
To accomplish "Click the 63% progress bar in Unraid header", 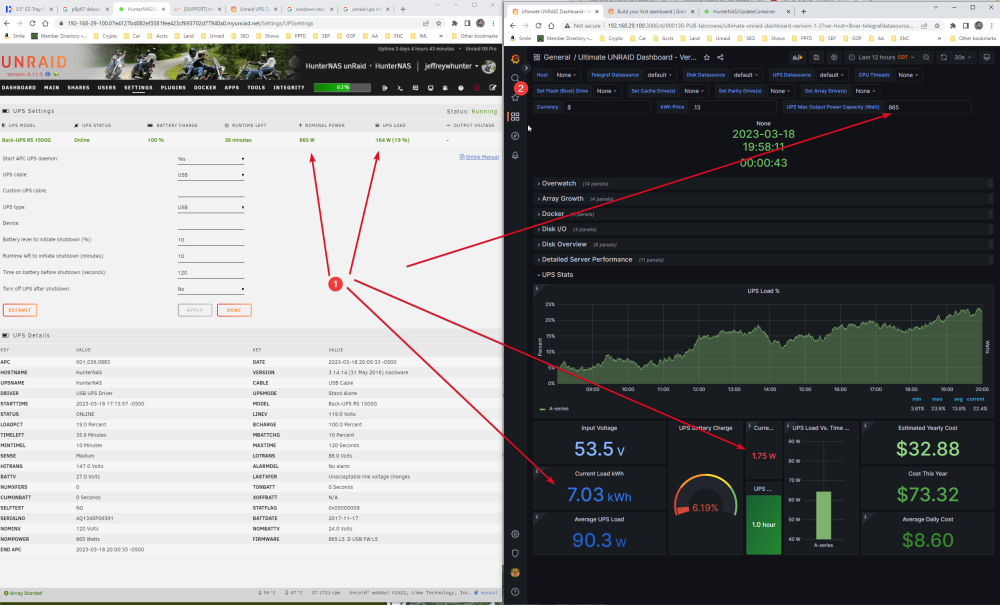I will click(x=342, y=87).
